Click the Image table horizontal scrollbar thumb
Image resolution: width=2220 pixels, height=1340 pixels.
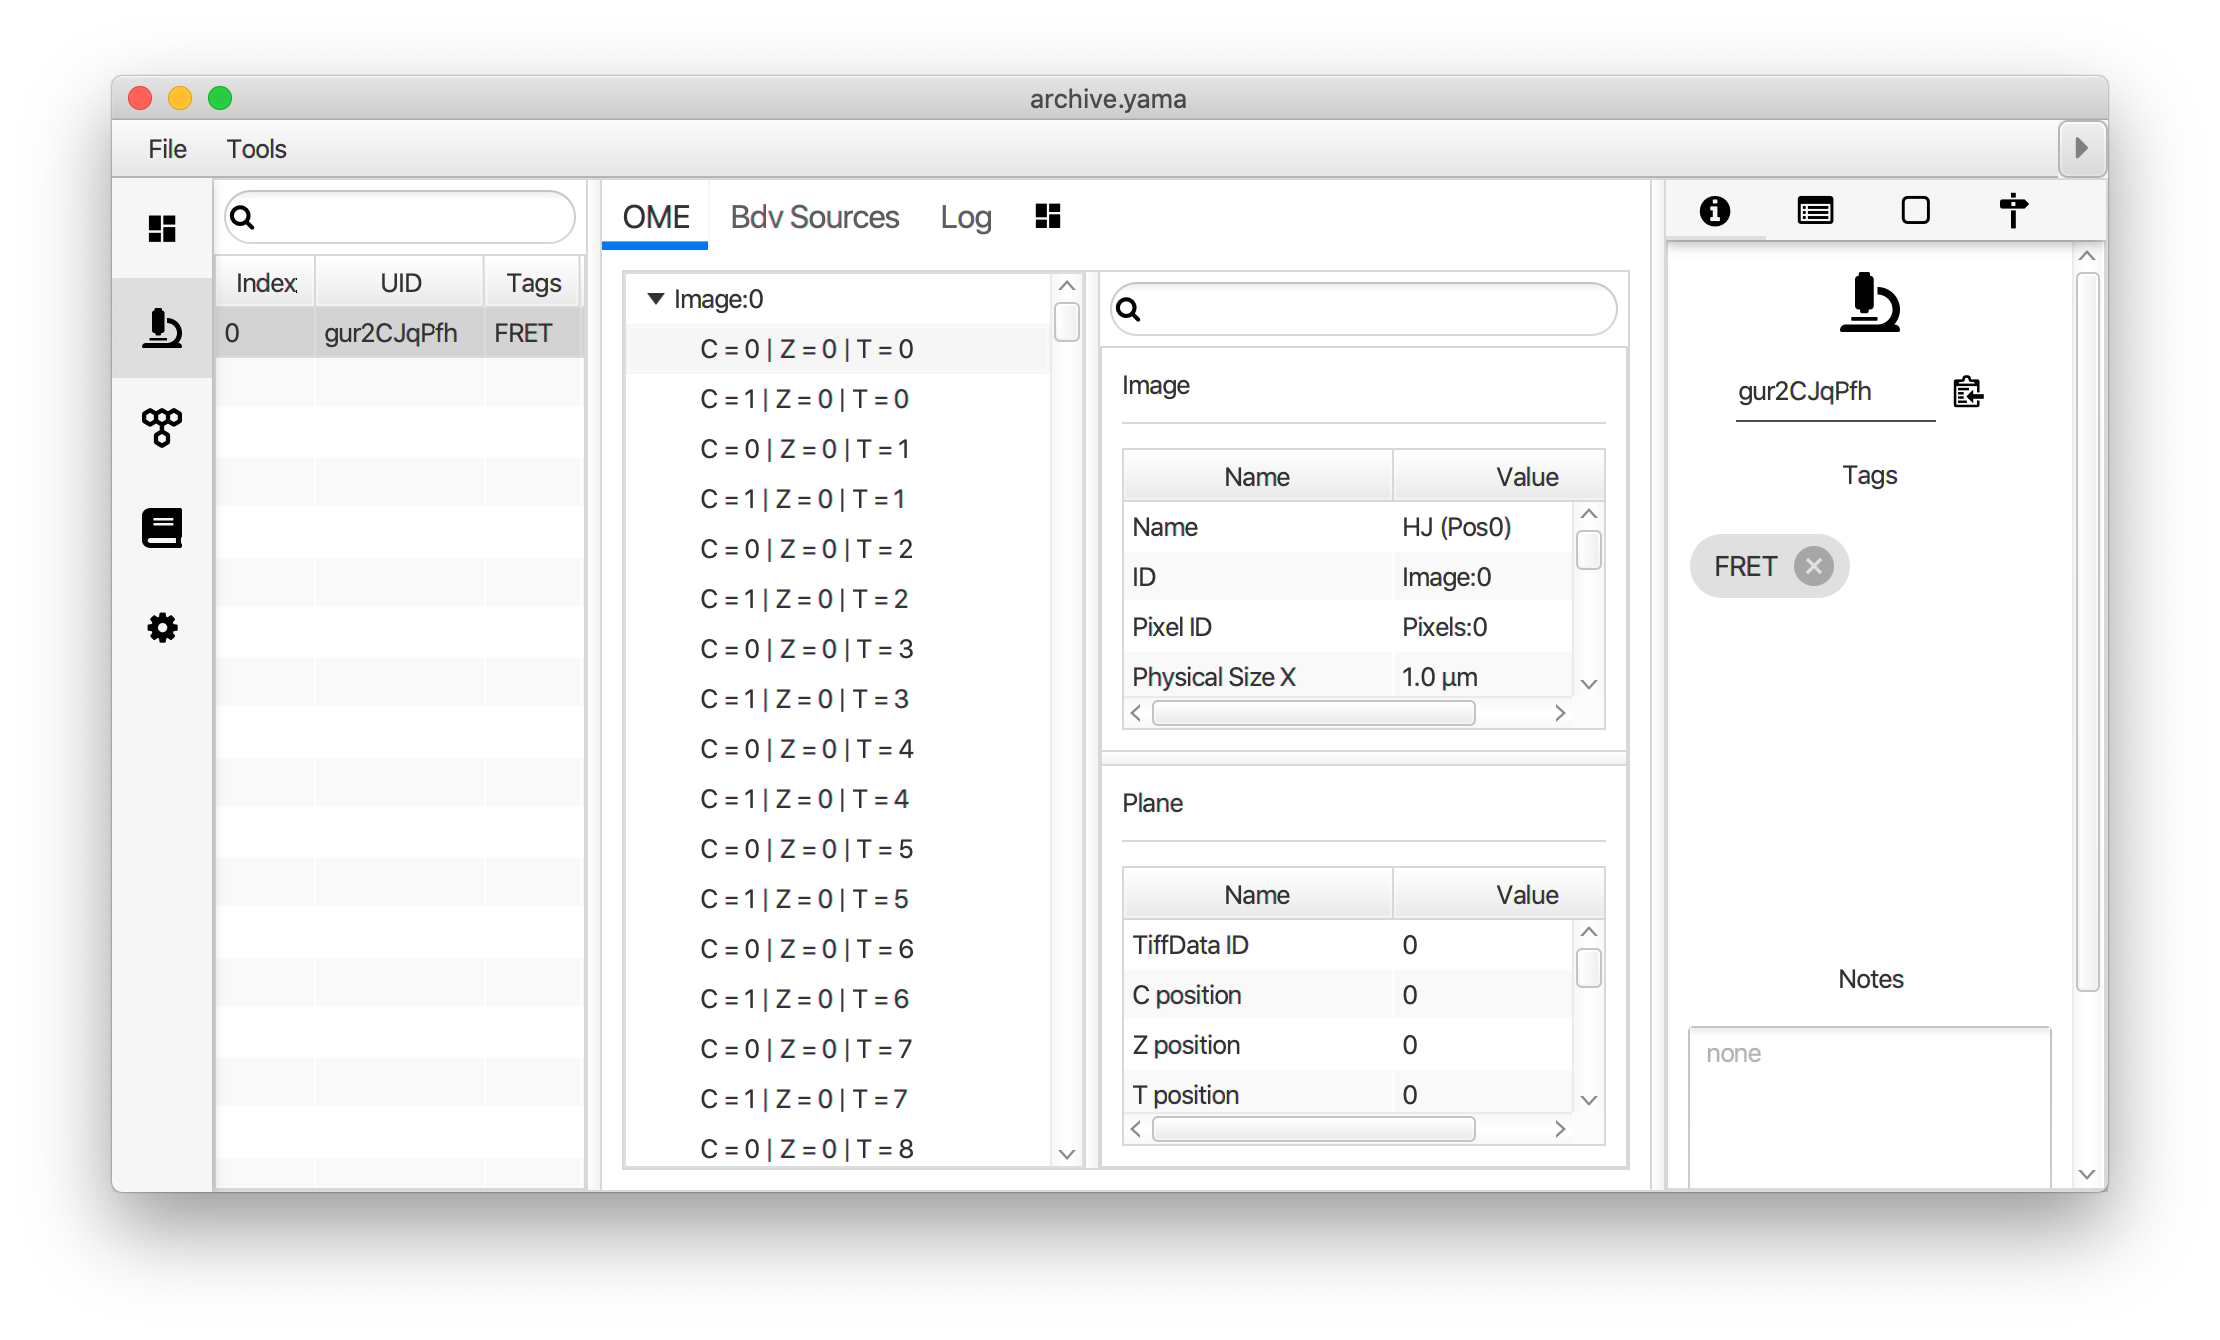1313,713
